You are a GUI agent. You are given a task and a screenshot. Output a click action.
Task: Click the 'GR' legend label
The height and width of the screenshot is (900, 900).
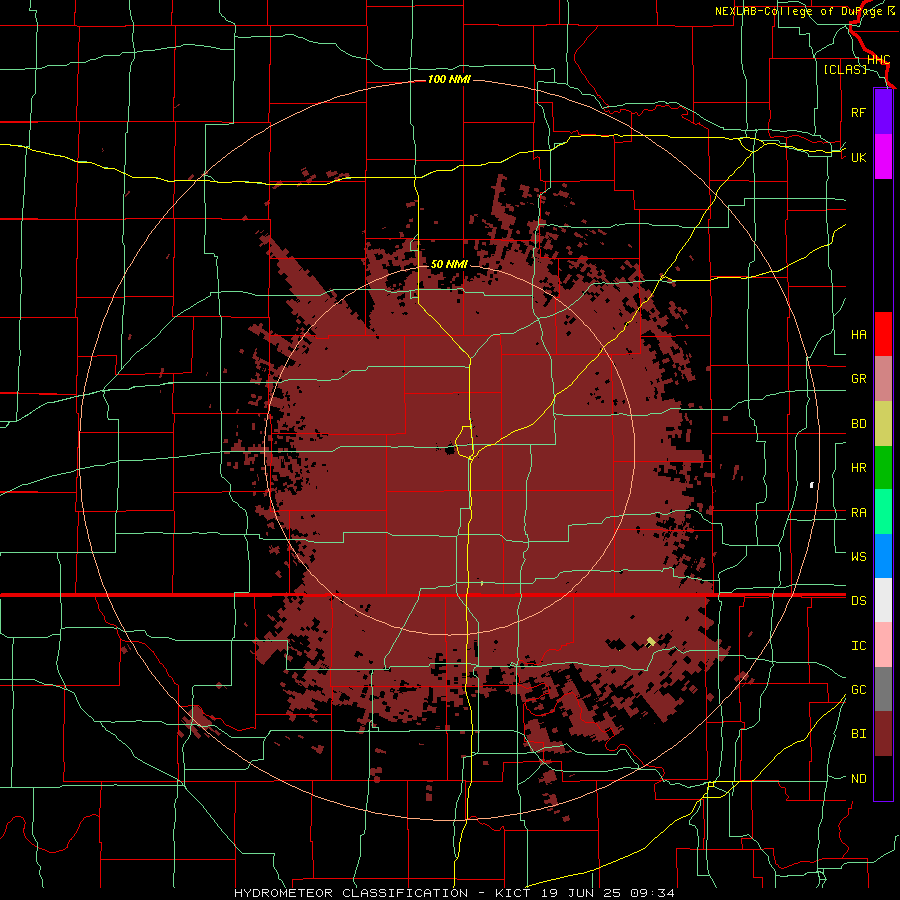(858, 379)
